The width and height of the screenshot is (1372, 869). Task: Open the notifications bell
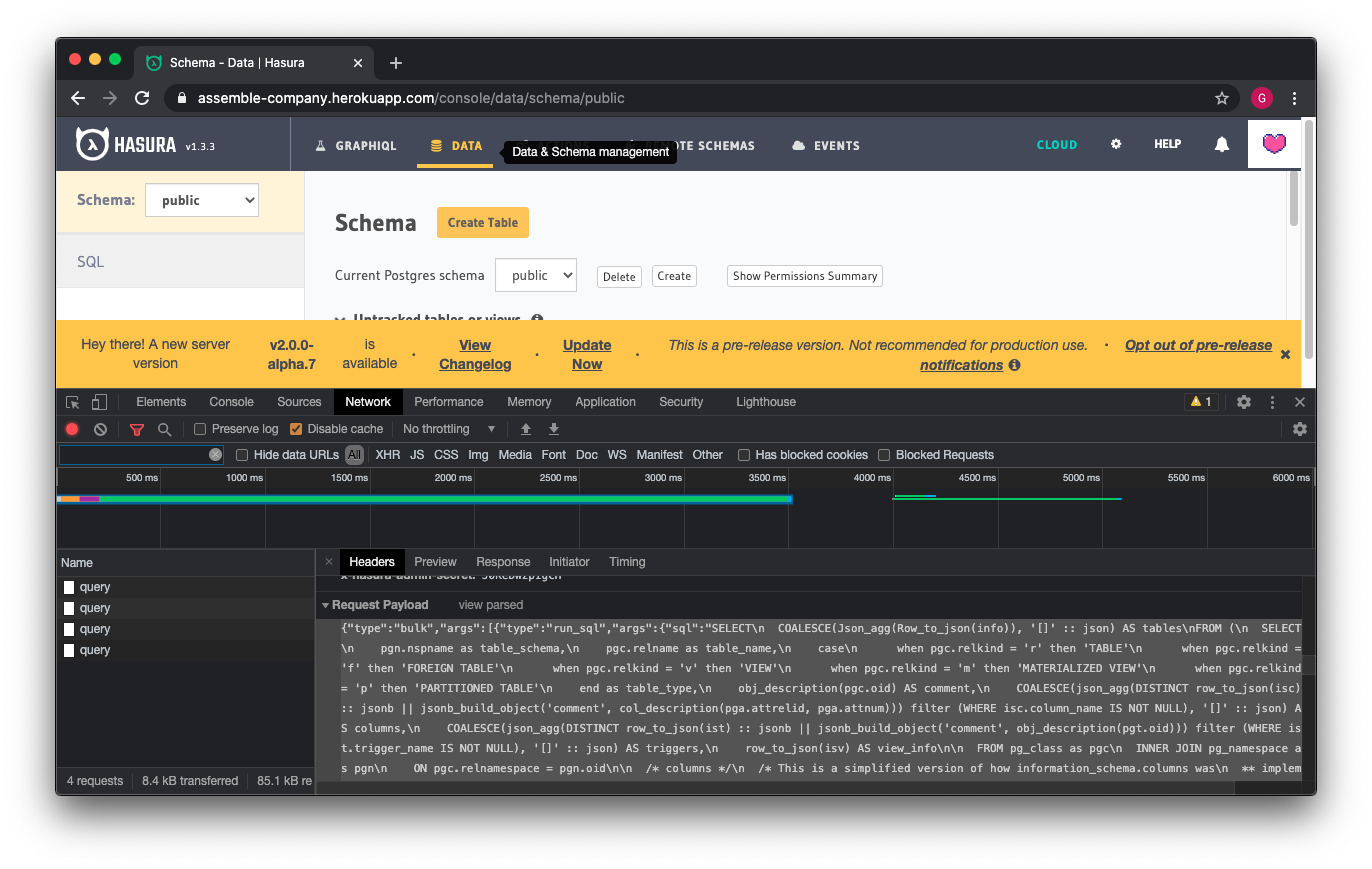1221,144
